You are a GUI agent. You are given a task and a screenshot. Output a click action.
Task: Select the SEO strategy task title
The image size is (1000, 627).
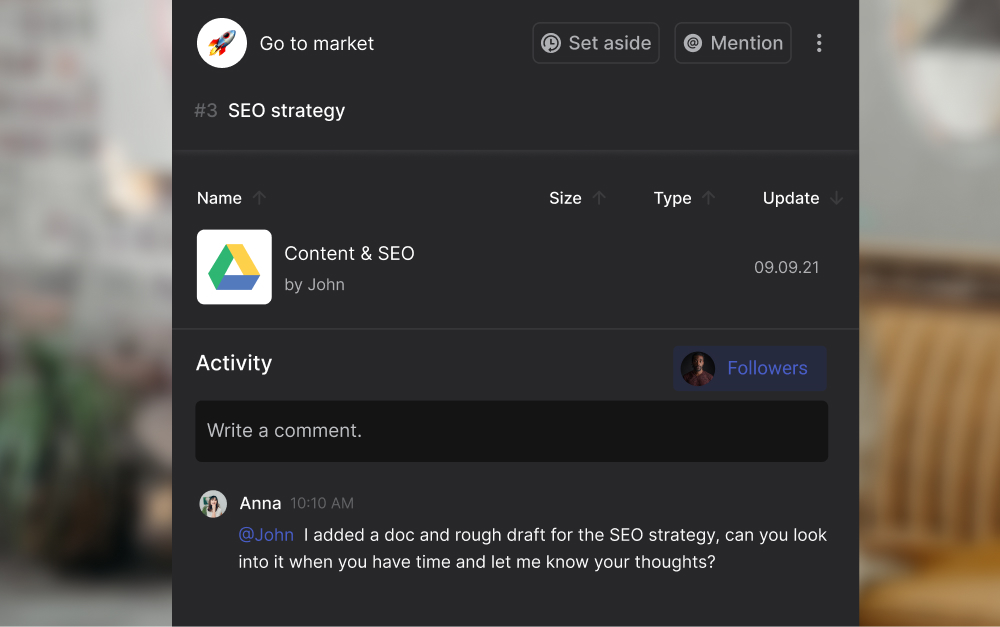pyautogui.click(x=286, y=111)
